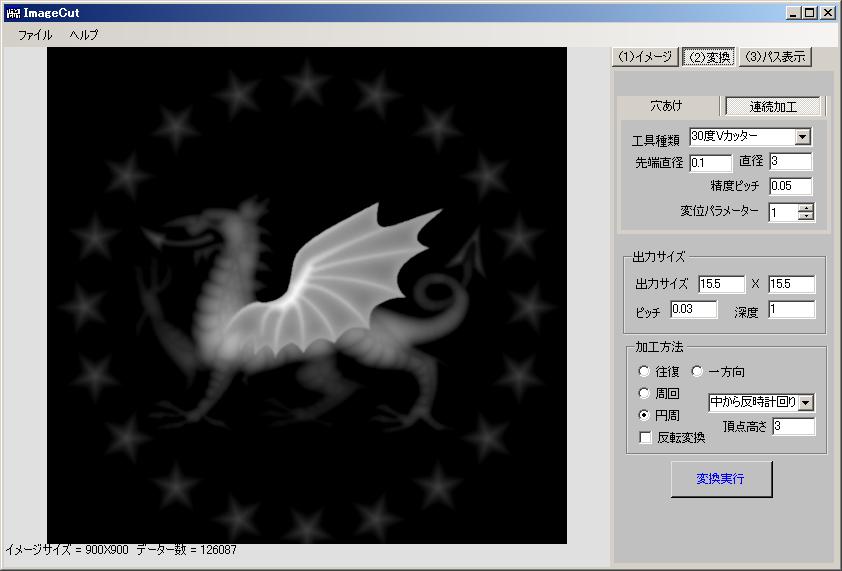Click the 頂点高さ input field
842x571 pixels.
click(x=794, y=427)
